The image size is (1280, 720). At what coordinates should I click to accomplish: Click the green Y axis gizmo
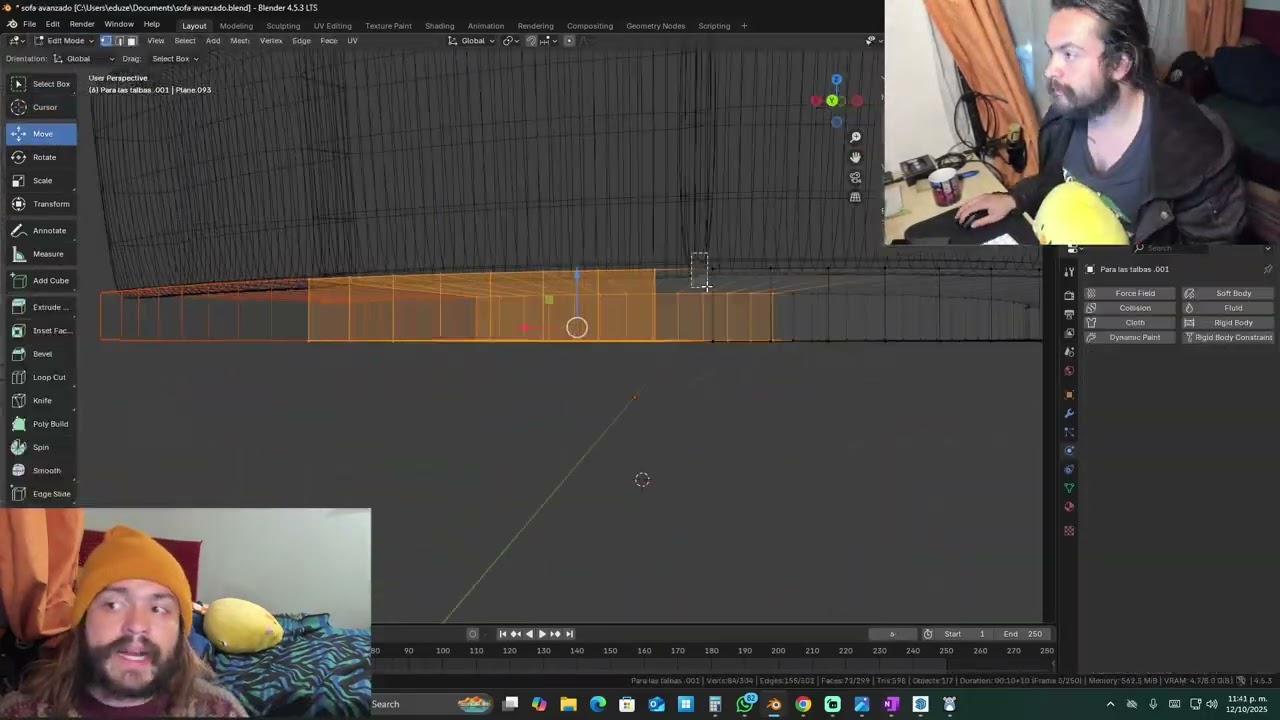832,101
